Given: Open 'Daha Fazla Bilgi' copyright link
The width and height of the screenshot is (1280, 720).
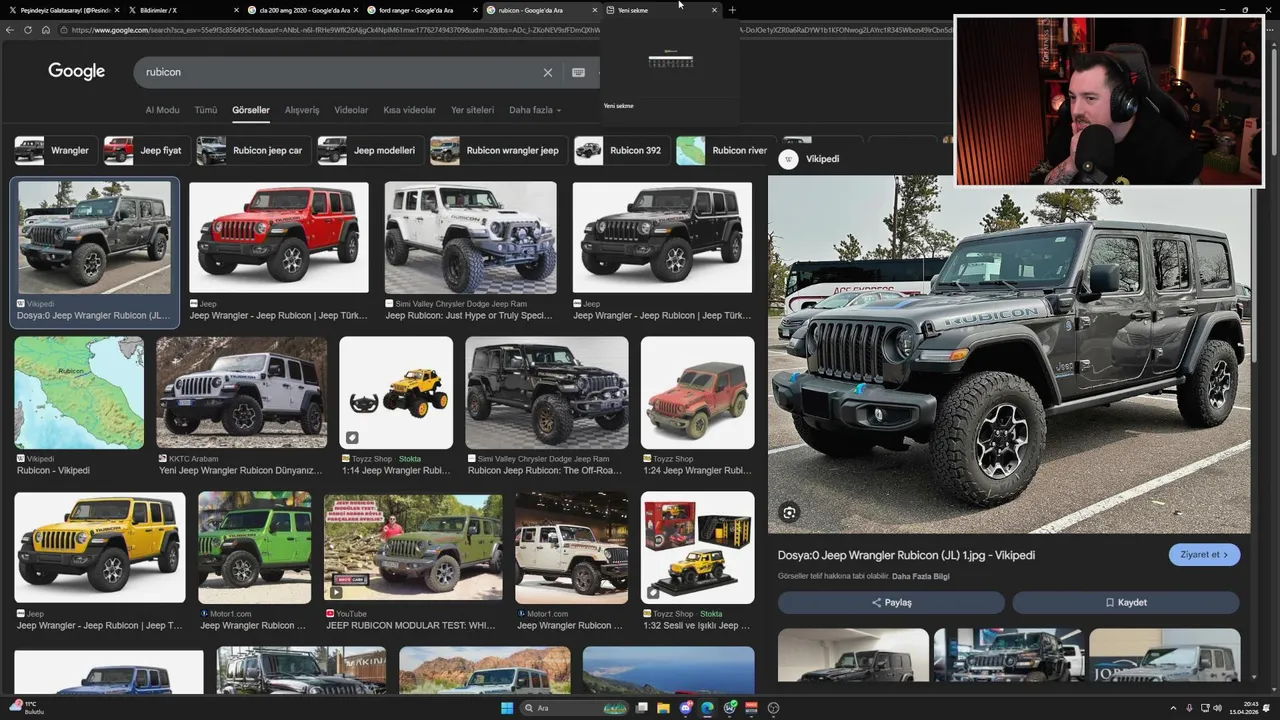Looking at the screenshot, I should [x=921, y=576].
